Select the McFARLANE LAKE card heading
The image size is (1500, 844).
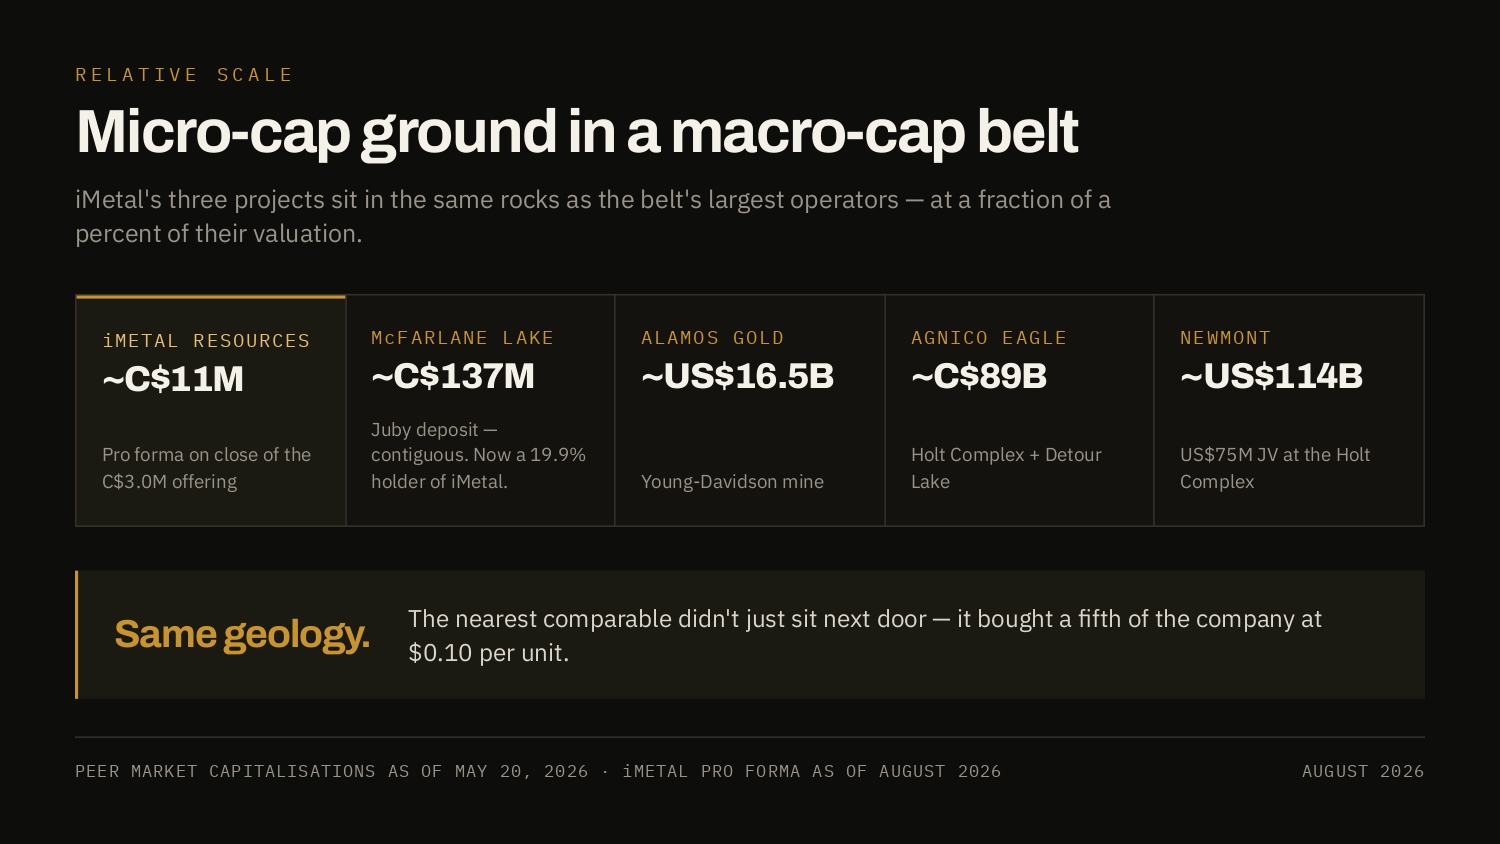[462, 338]
